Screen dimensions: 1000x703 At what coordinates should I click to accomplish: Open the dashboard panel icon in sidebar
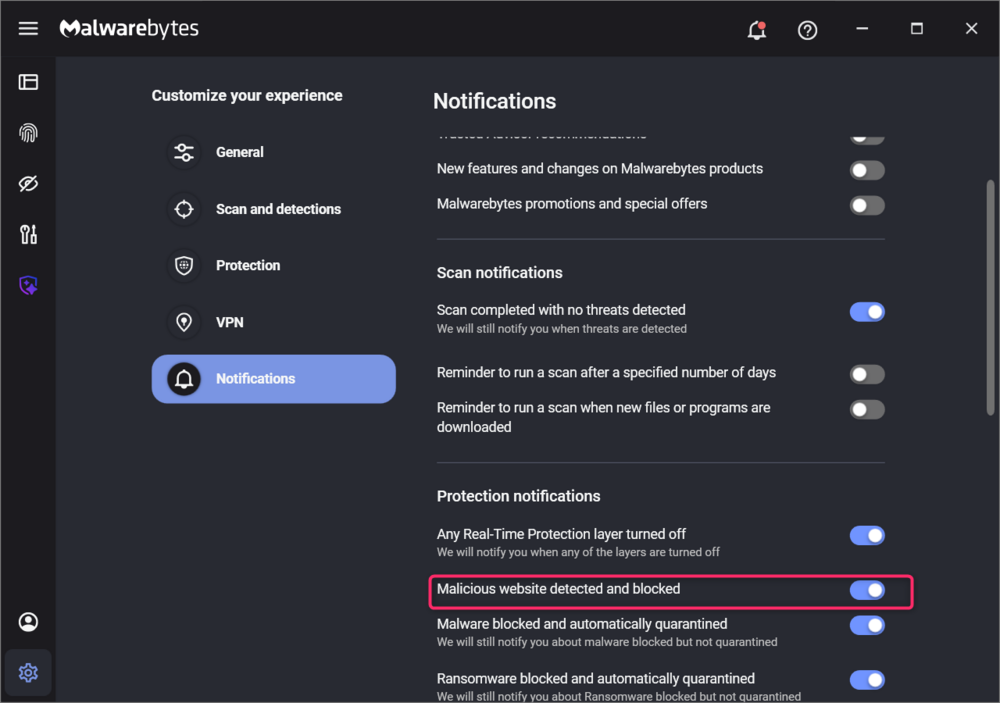[28, 82]
